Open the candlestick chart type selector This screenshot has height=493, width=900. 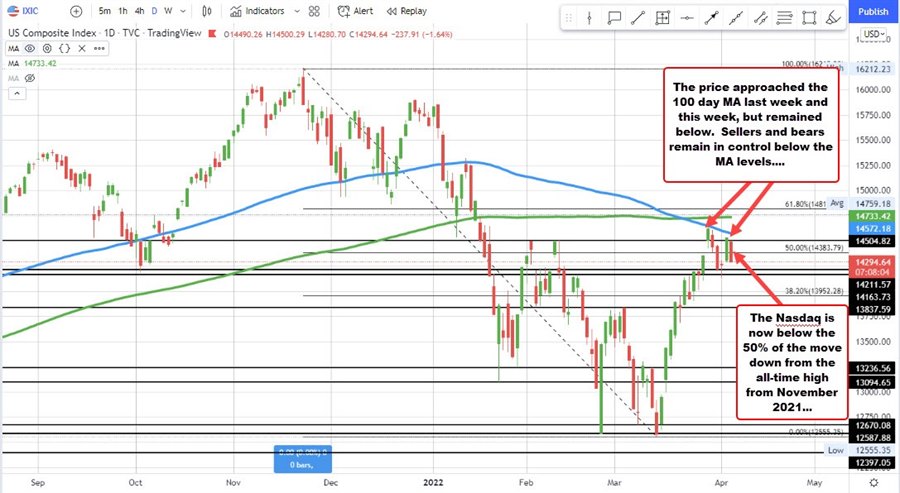coord(207,11)
